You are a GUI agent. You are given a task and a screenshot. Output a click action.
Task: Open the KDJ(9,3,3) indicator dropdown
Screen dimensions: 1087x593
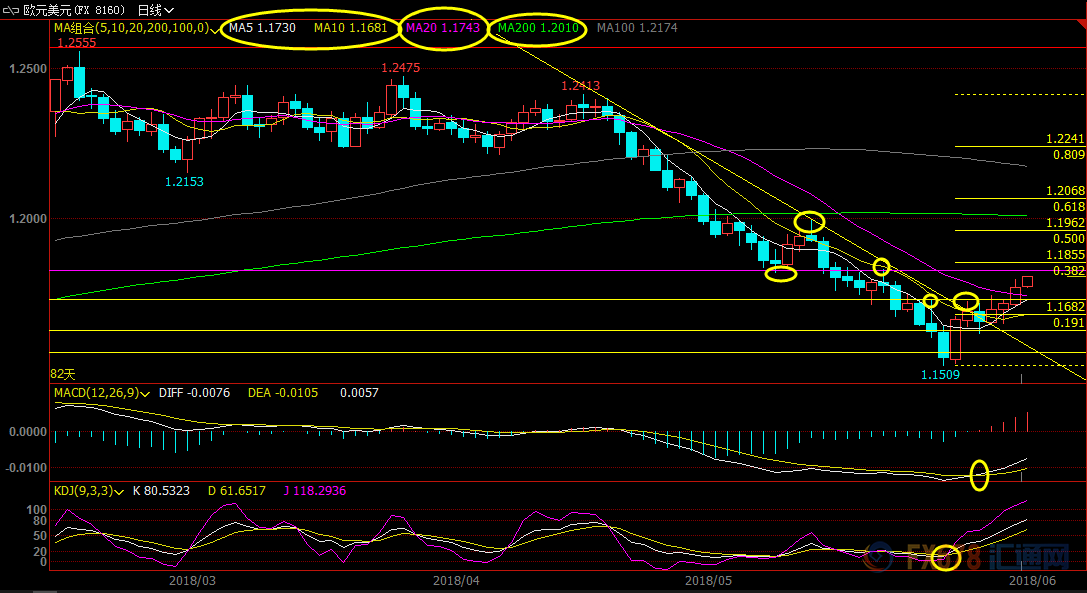pos(118,493)
